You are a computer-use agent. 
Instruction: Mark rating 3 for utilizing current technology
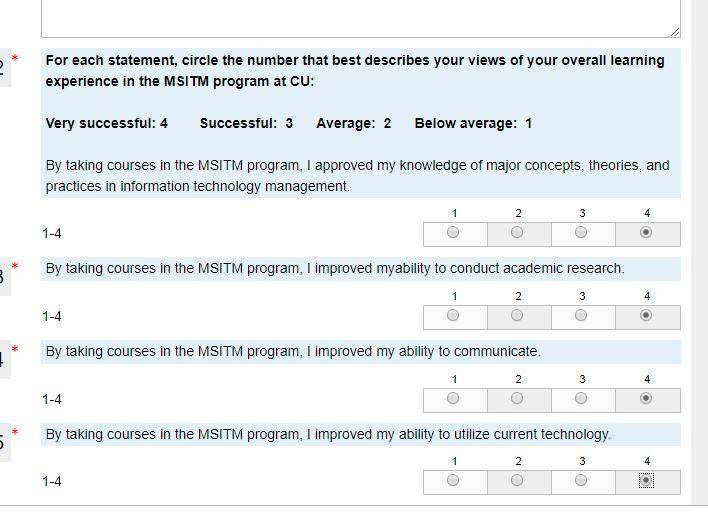581,480
